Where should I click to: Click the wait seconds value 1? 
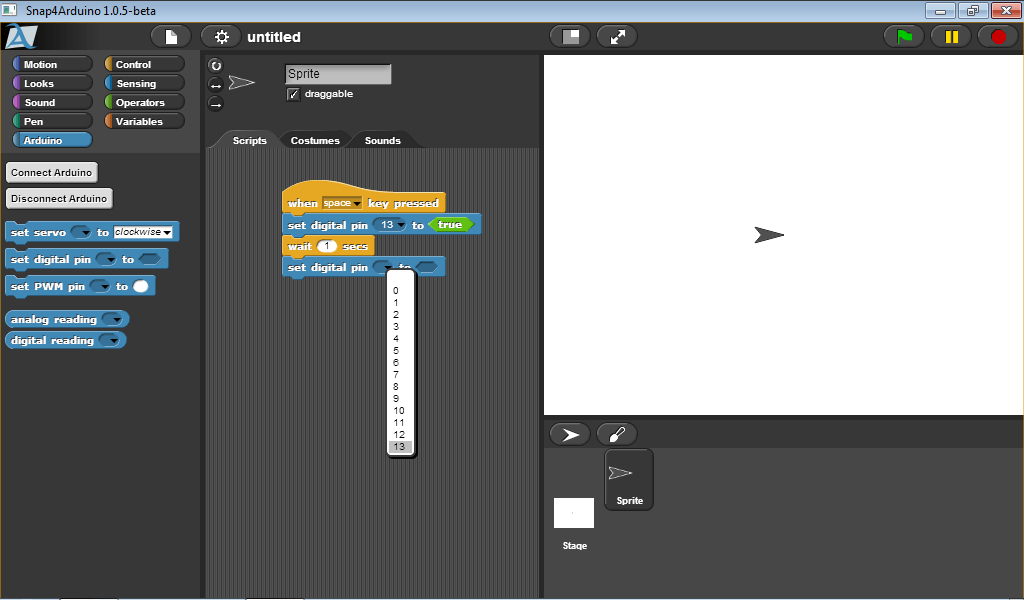[327, 246]
